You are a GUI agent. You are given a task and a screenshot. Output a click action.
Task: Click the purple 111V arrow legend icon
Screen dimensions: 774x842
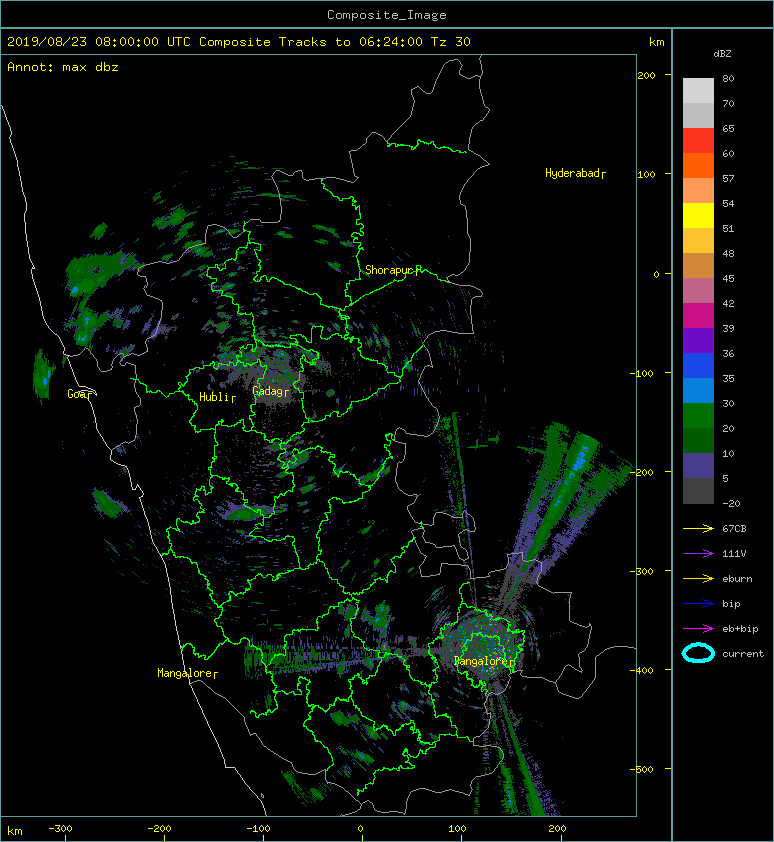click(698, 554)
